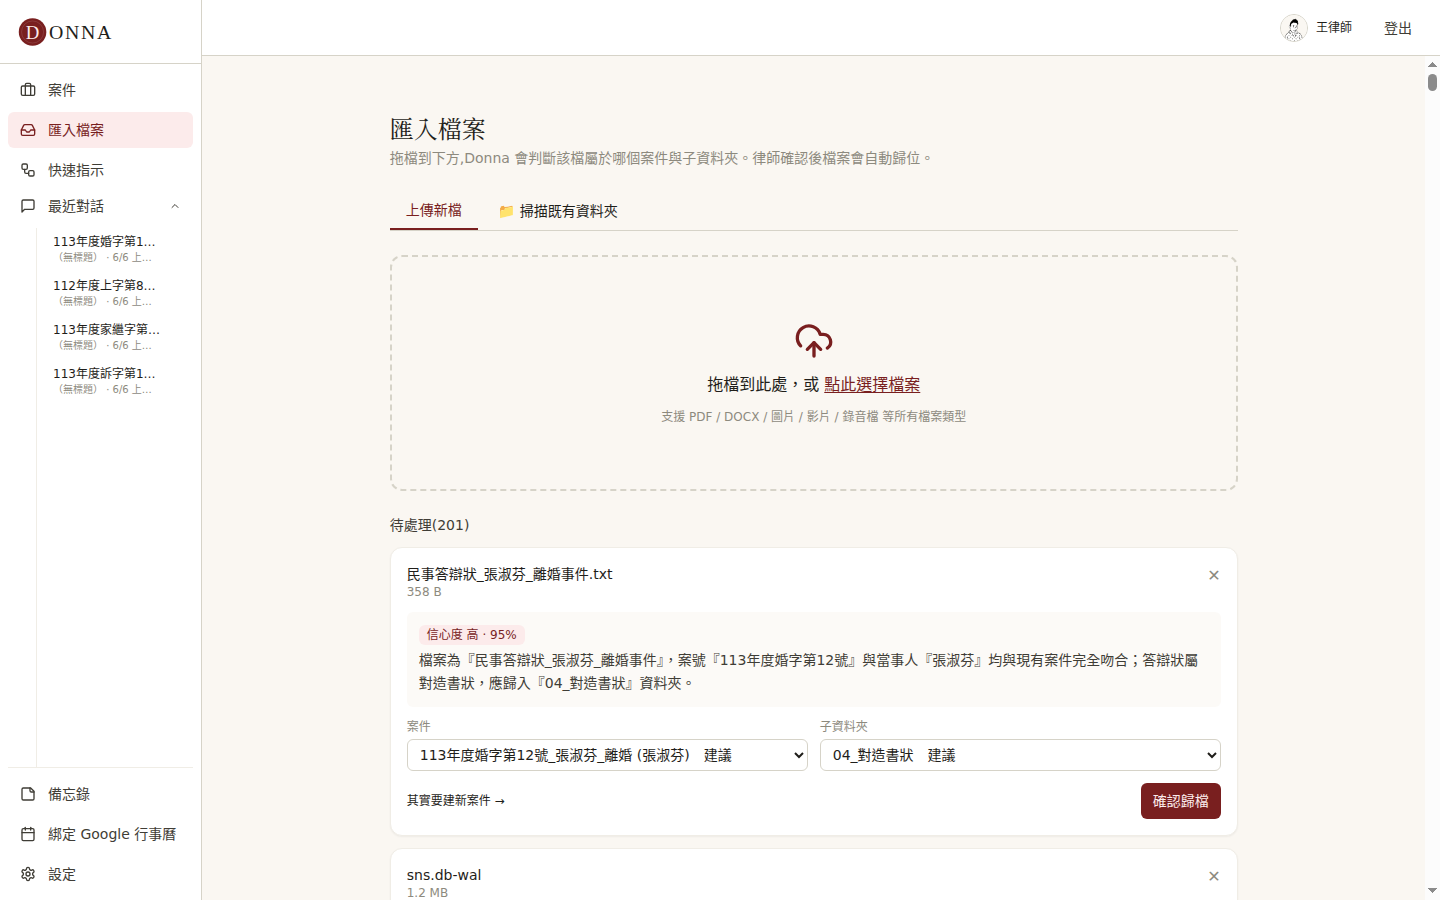Screen dimensions: 1440x900
Task: Click the 王律師 user name
Action: [1334, 28]
